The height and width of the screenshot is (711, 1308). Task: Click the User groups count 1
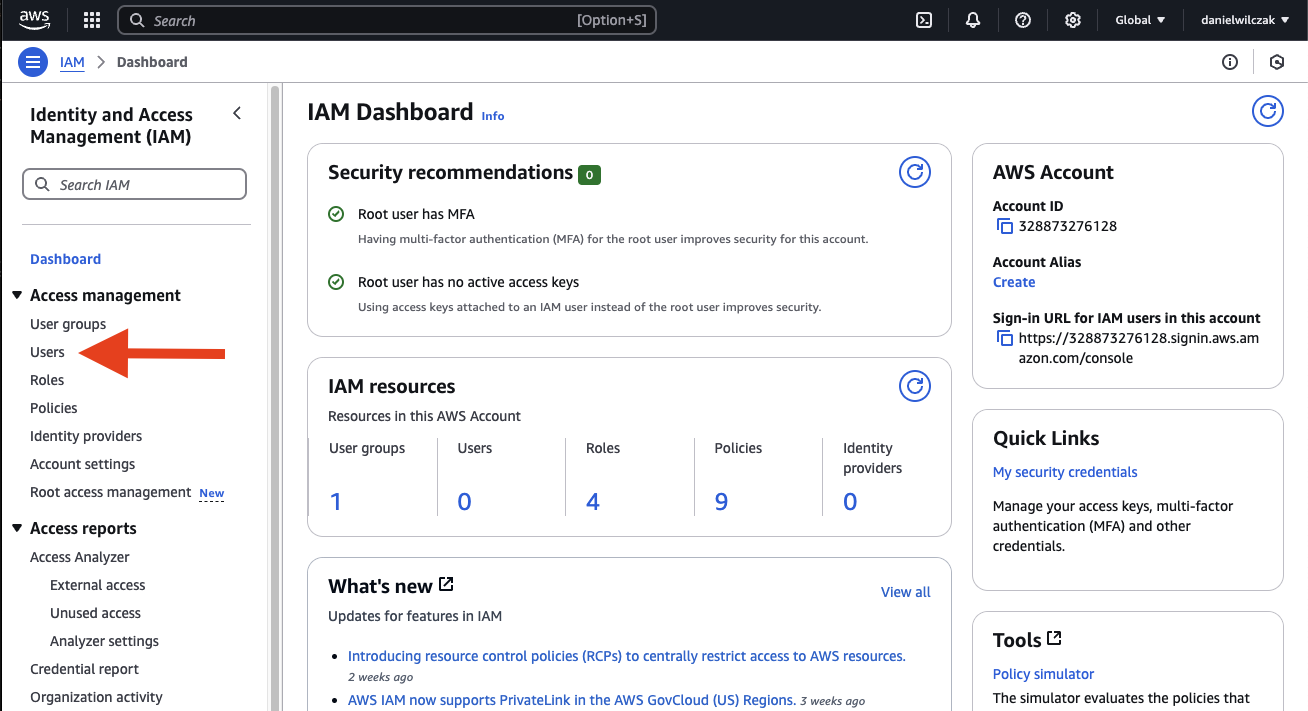(x=336, y=501)
